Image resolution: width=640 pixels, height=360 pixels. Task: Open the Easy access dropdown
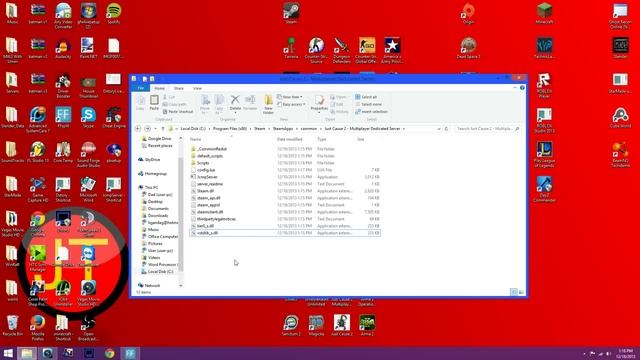pos(291,104)
